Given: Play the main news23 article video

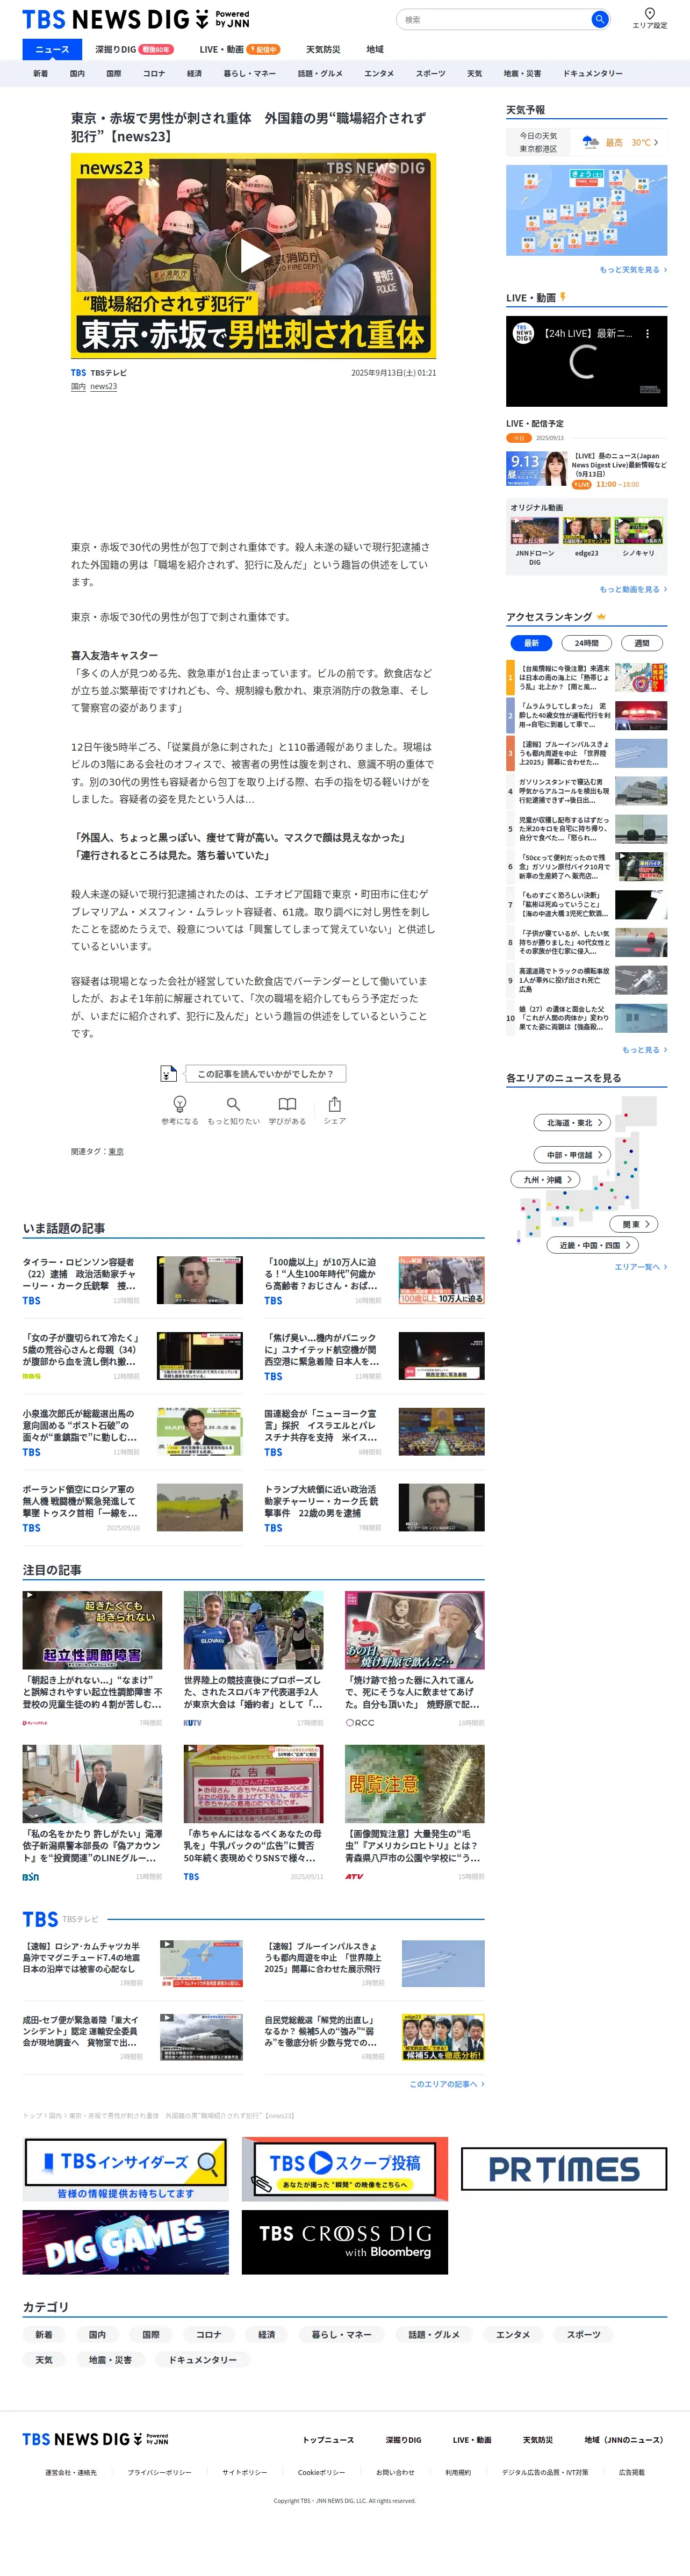Looking at the screenshot, I should (x=254, y=256).
